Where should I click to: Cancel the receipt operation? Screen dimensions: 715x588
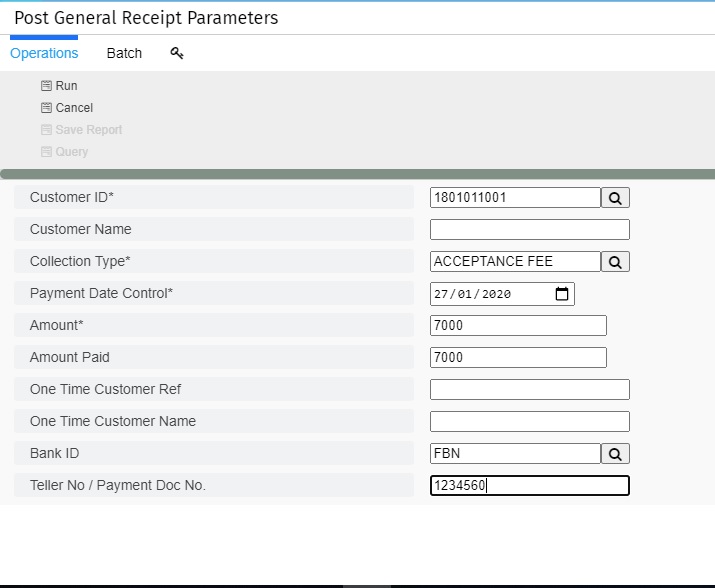pyautogui.click(x=74, y=108)
